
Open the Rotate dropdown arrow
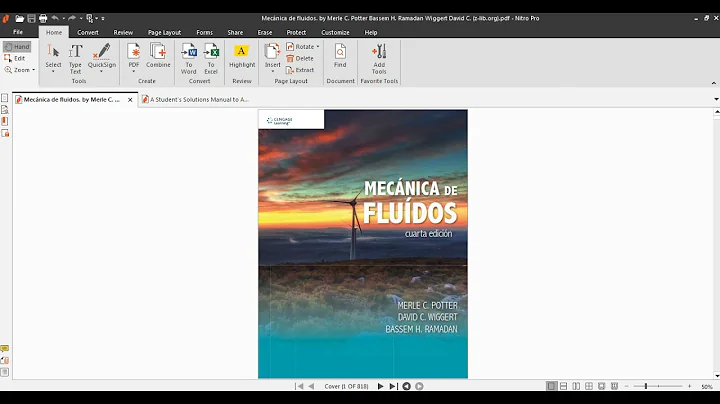(318, 46)
